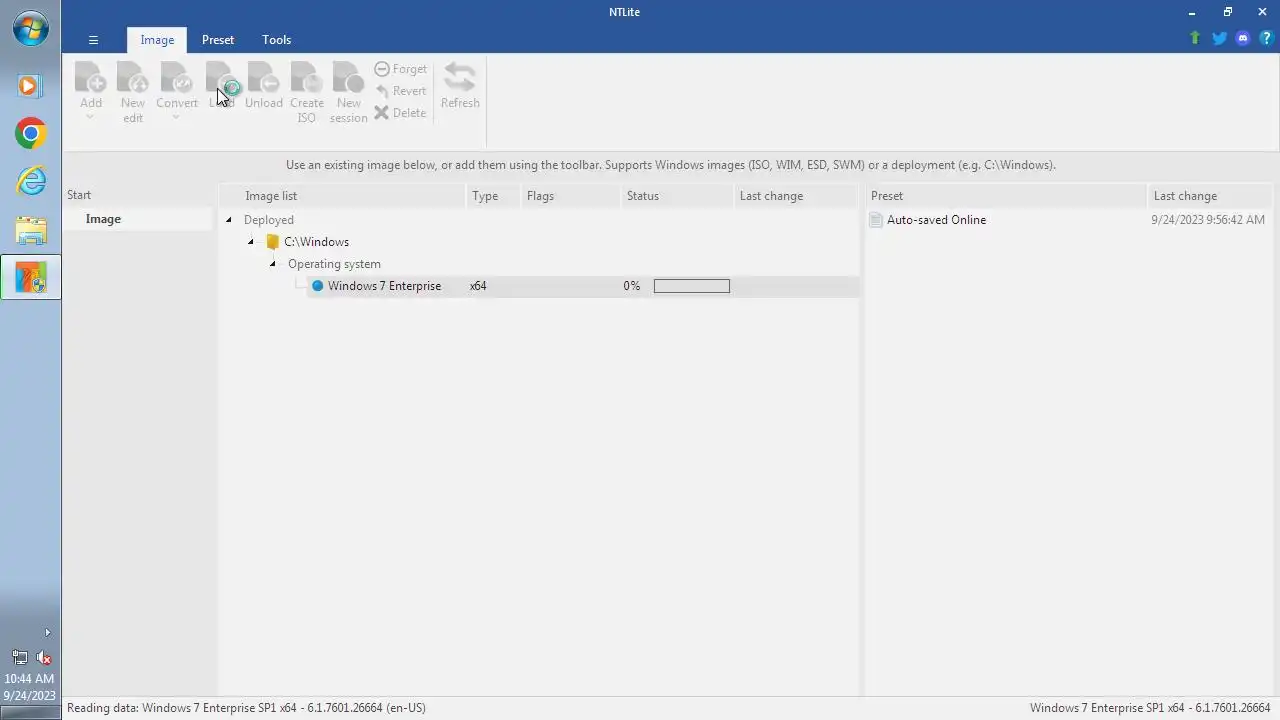Click the green update arrow icon
This screenshot has width=1280, height=720.
click(x=1195, y=38)
